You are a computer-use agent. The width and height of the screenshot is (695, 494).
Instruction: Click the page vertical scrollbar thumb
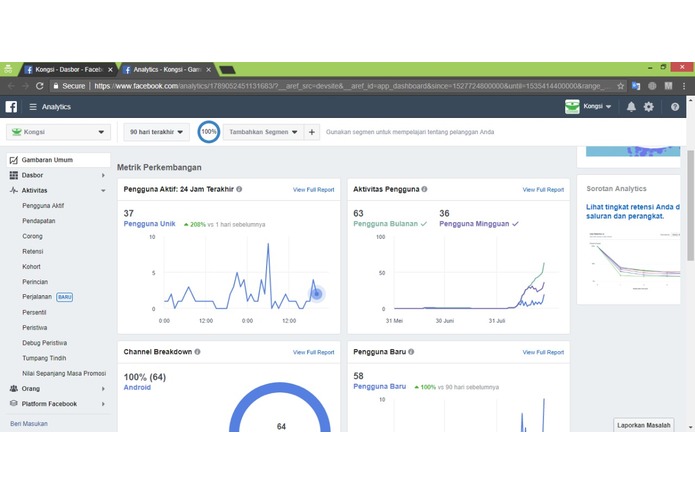[x=690, y=205]
